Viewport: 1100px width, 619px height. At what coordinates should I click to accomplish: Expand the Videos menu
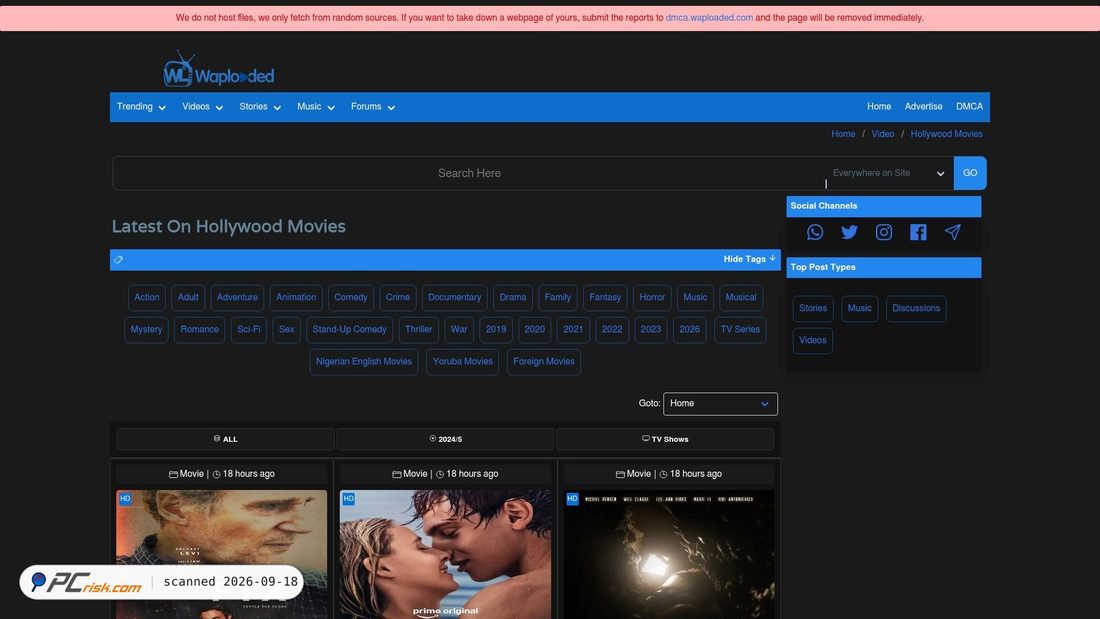click(x=202, y=107)
